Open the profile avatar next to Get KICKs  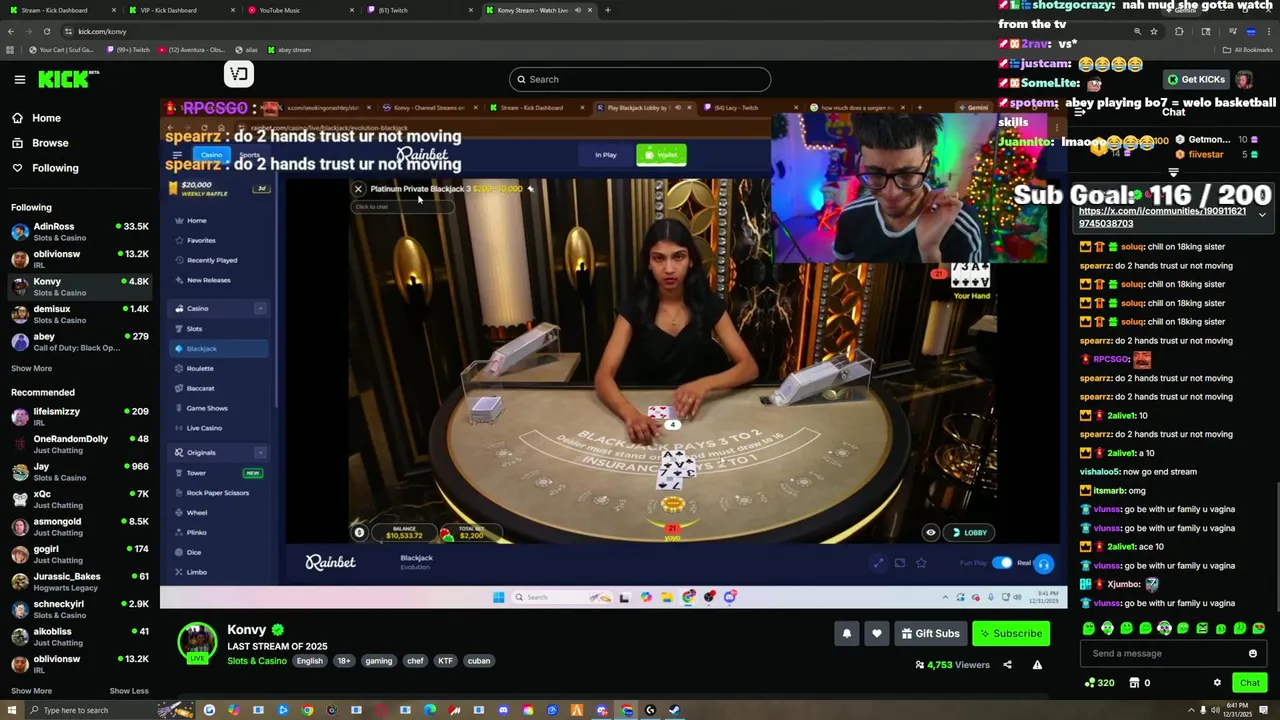(1243, 79)
